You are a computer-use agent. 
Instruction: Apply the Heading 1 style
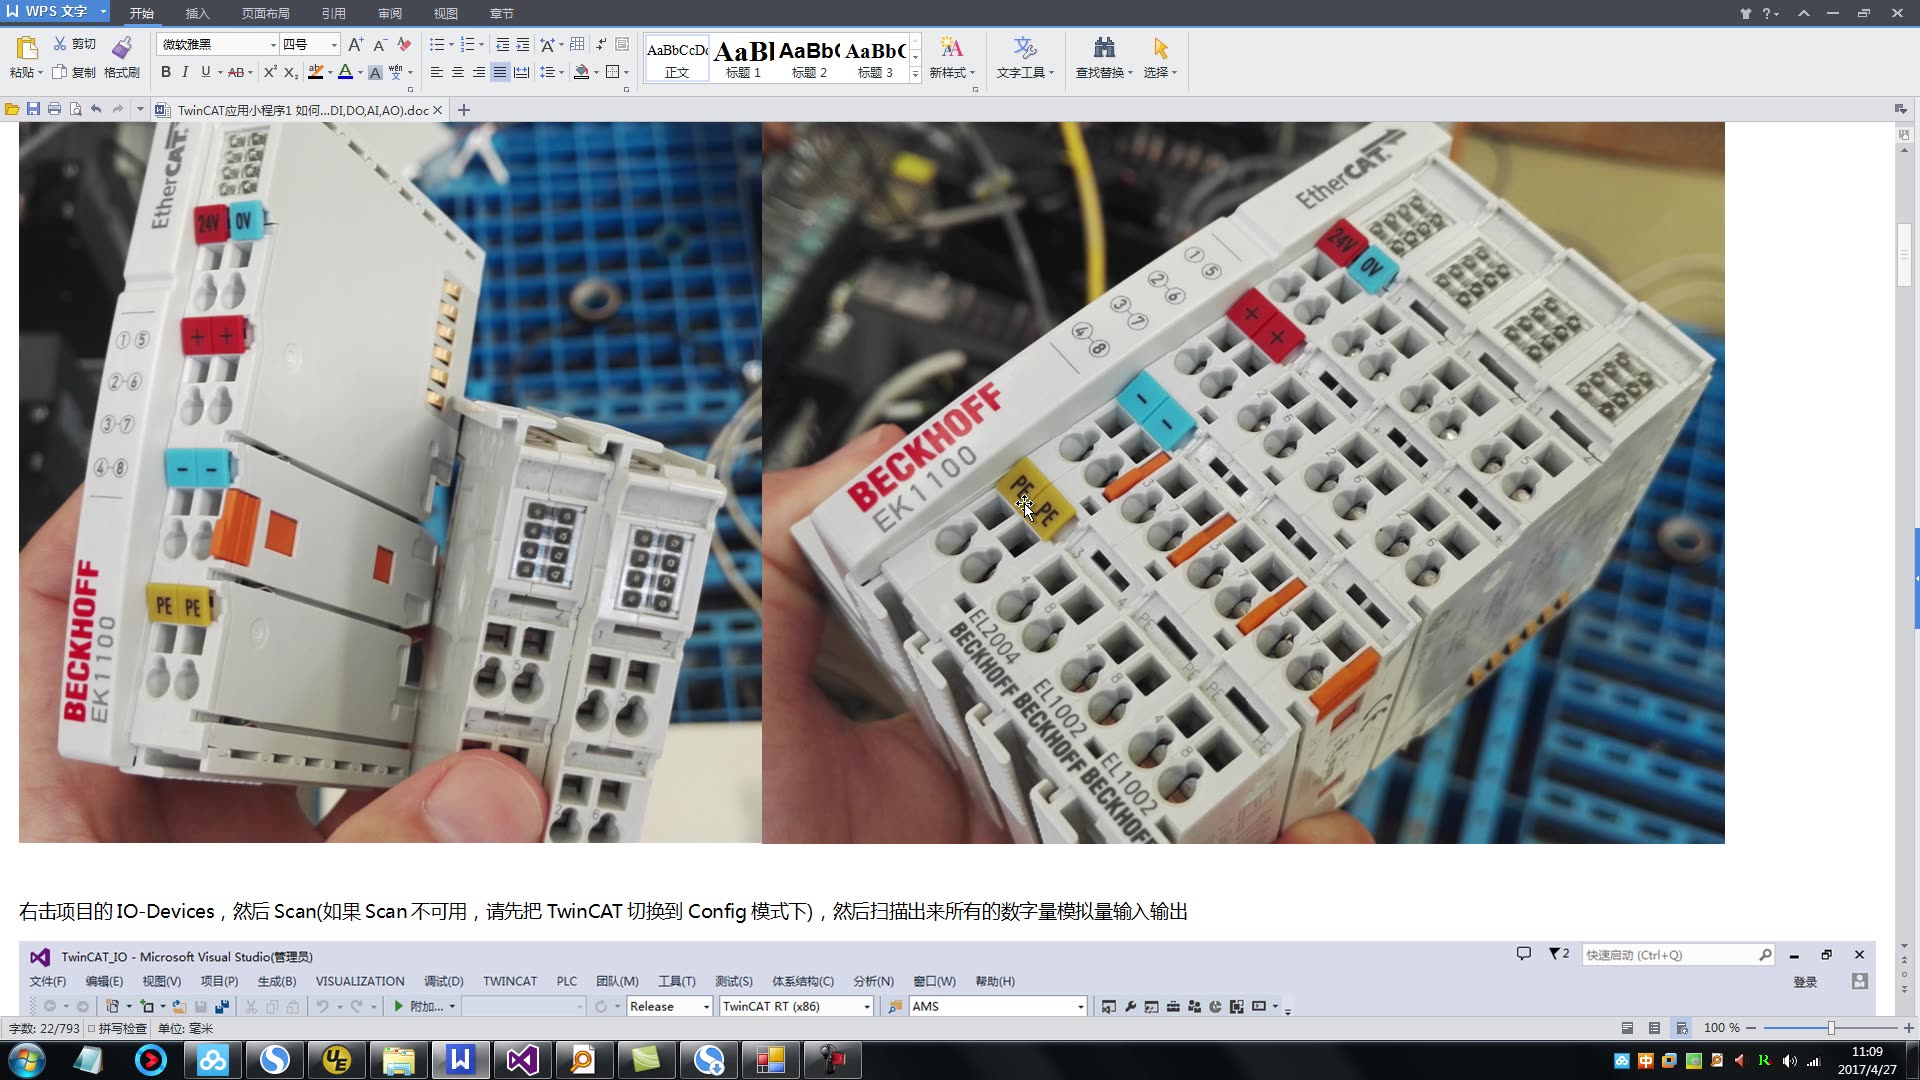743,60
